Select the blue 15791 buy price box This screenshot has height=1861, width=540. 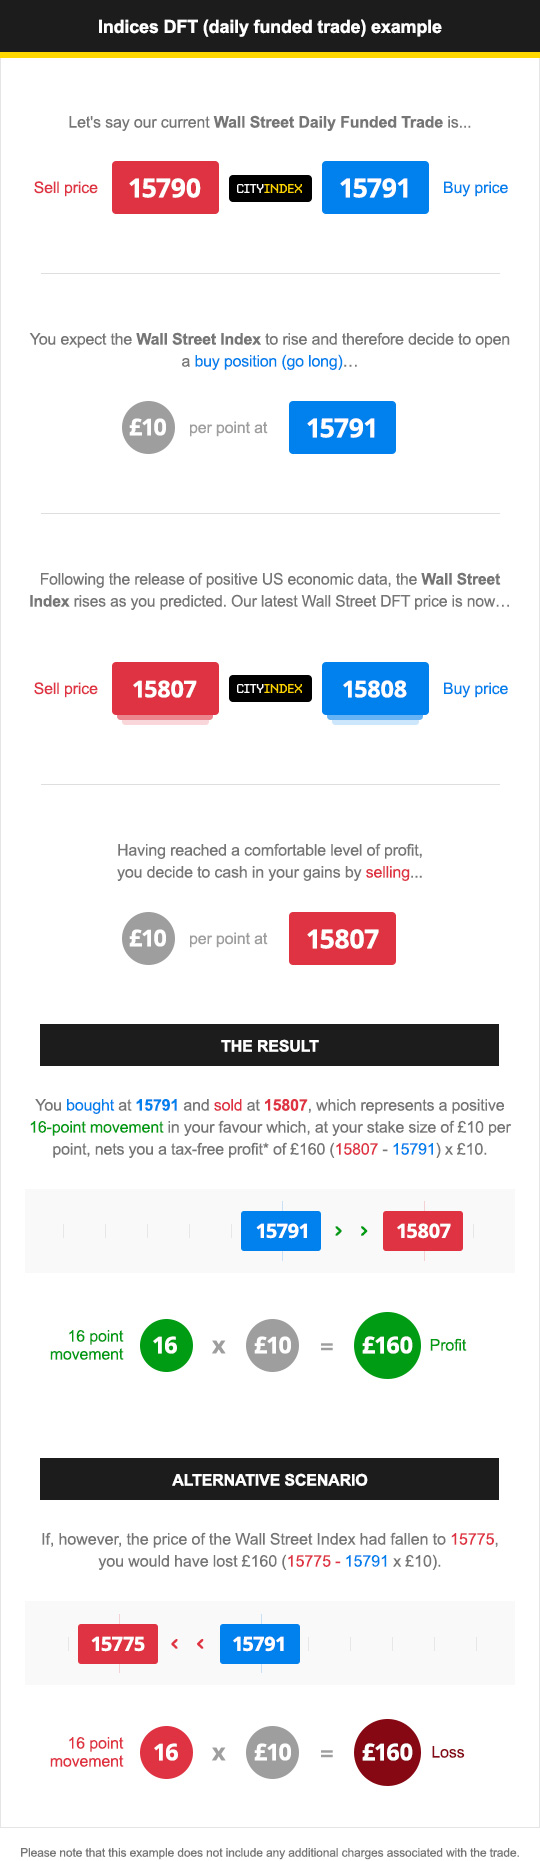[375, 188]
